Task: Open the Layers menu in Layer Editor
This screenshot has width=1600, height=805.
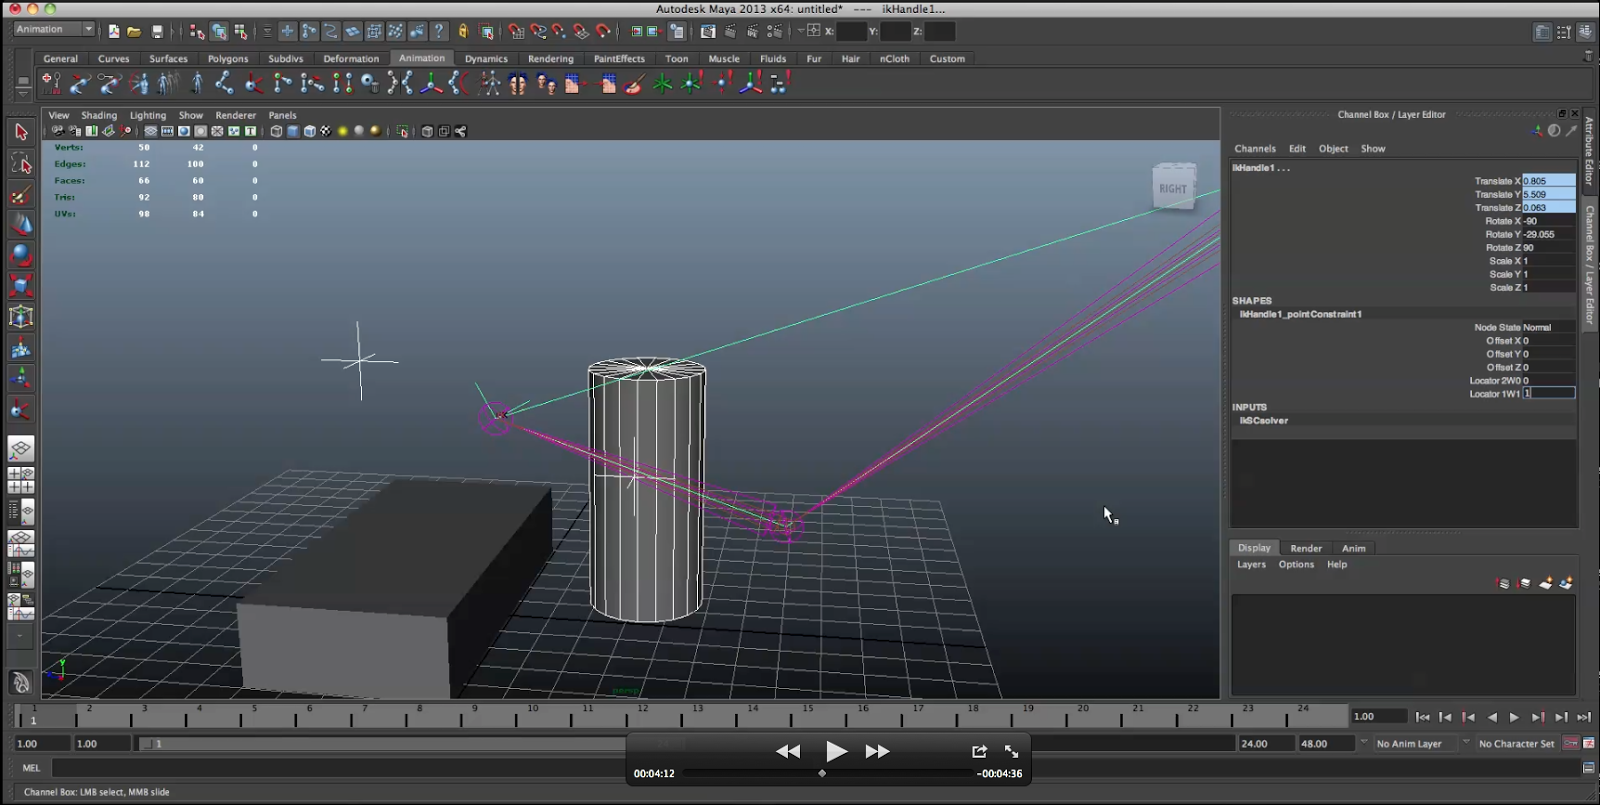Action: click(x=1251, y=565)
